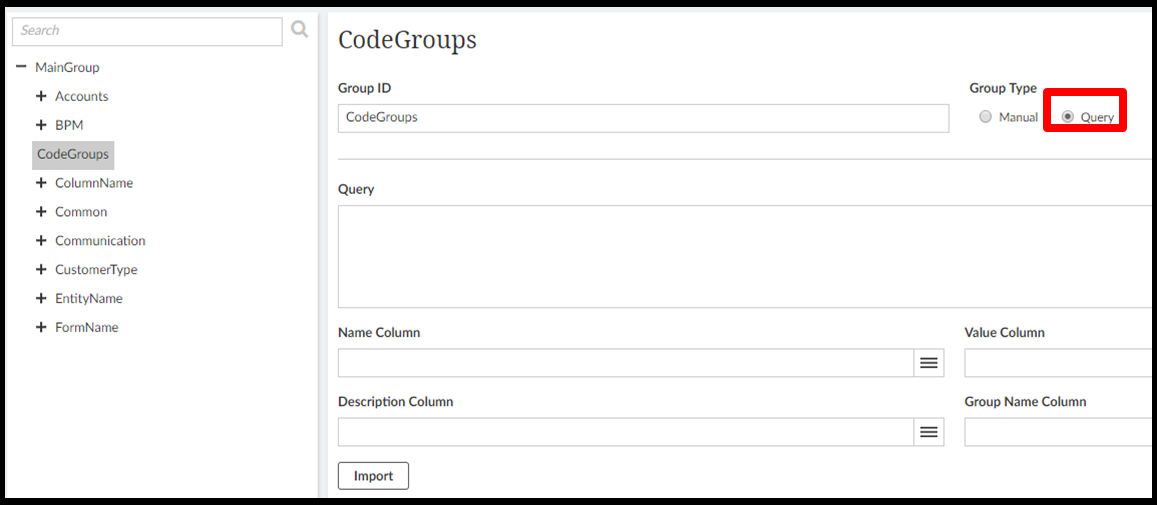
Task: Collapse the MainGroup tree node
Action: click(x=21, y=67)
